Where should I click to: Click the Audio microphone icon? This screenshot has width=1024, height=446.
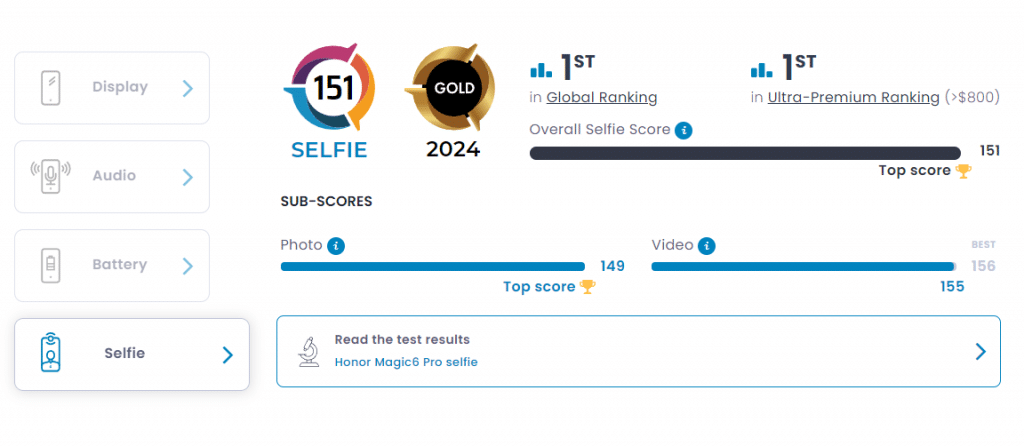(51, 176)
